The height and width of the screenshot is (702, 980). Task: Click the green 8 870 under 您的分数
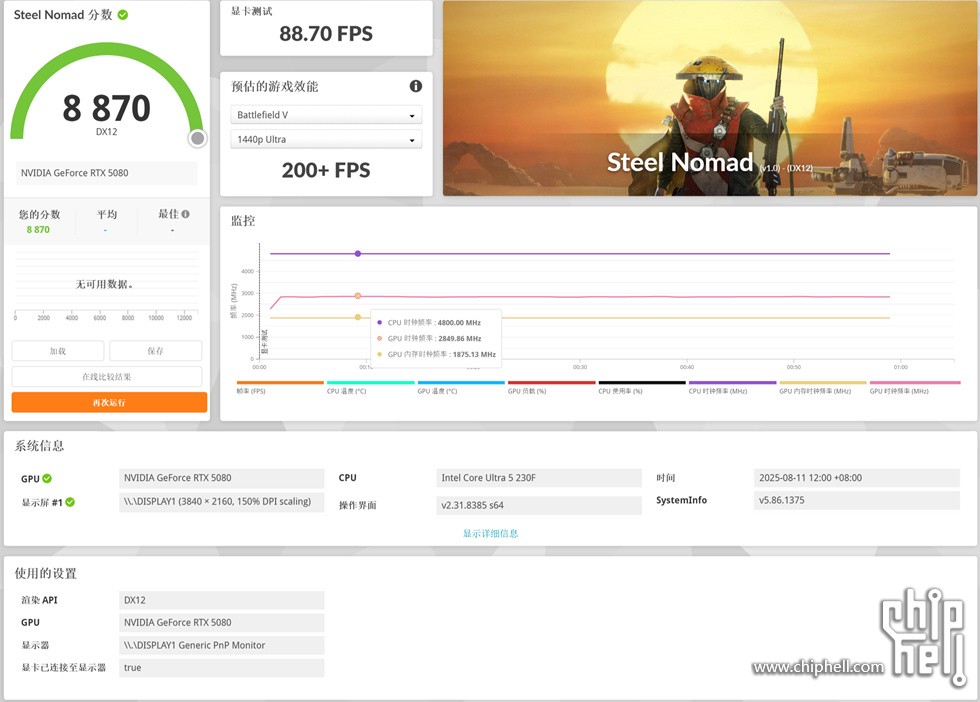pos(38,230)
